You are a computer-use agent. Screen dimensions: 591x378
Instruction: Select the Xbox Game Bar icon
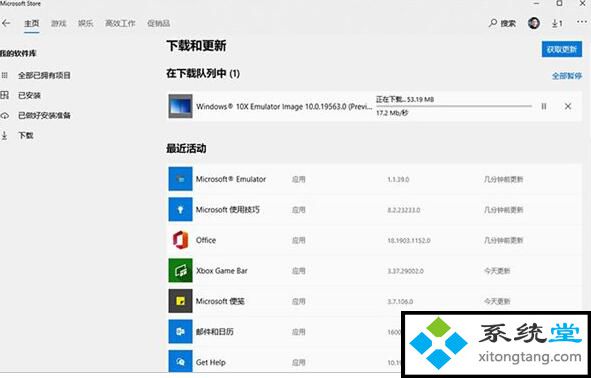pyautogui.click(x=180, y=271)
